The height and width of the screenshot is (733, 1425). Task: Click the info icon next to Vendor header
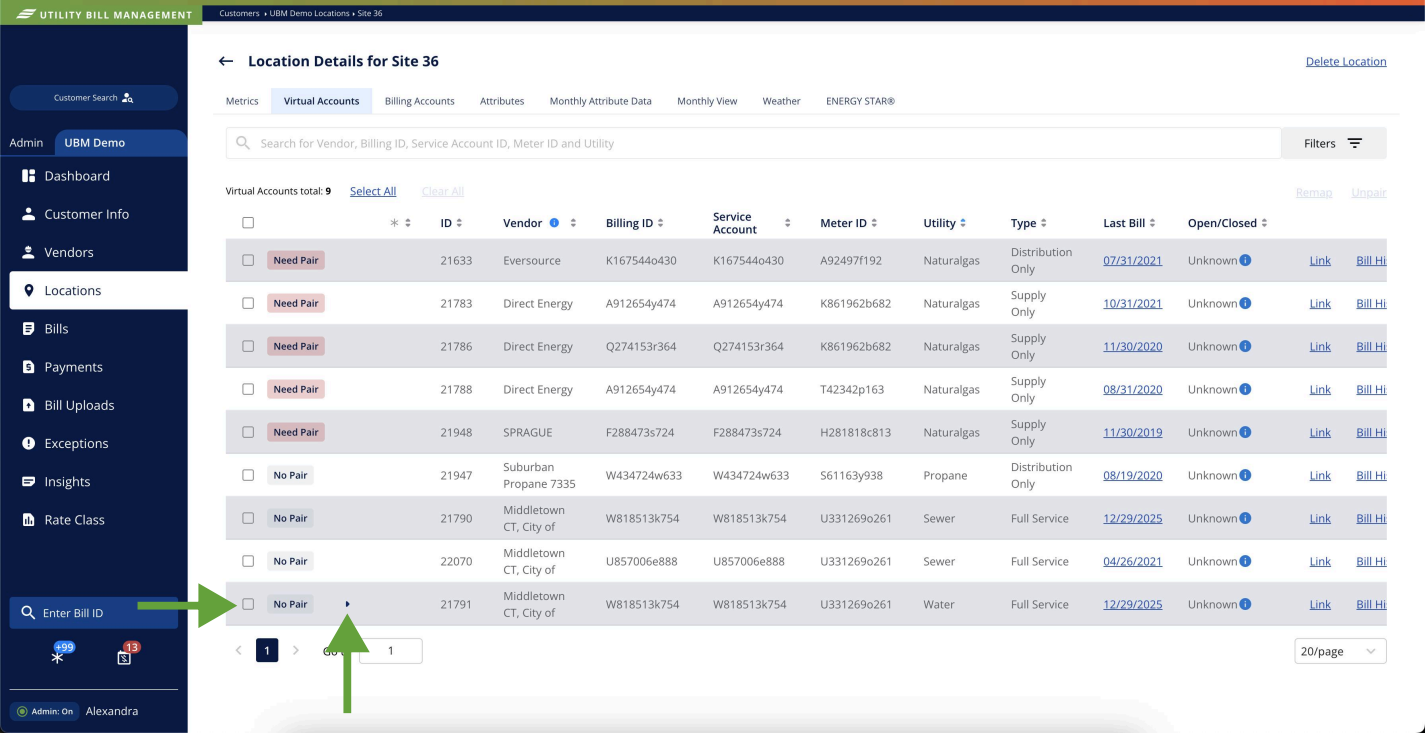coord(554,223)
